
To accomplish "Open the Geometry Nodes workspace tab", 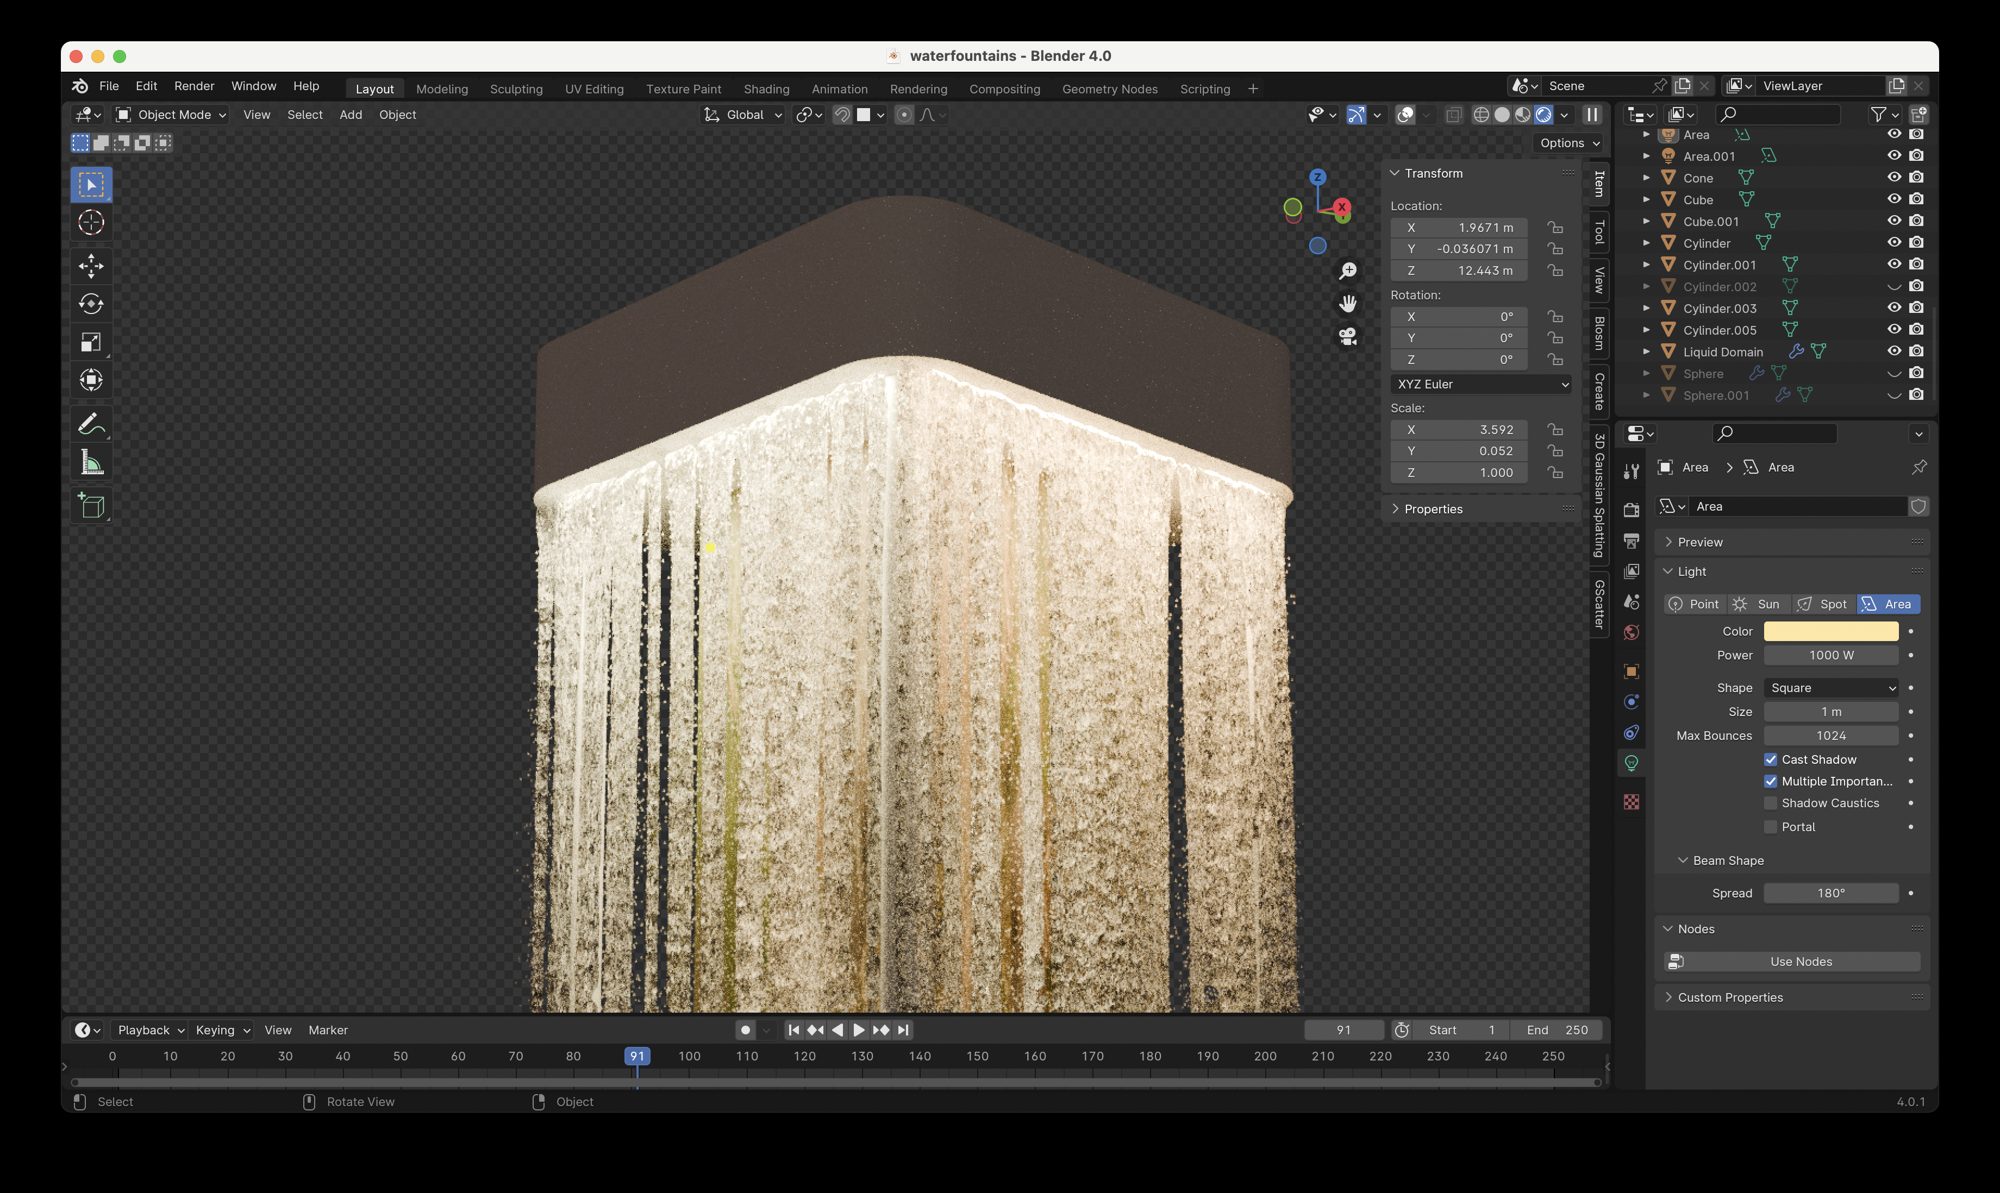I will (x=1109, y=89).
